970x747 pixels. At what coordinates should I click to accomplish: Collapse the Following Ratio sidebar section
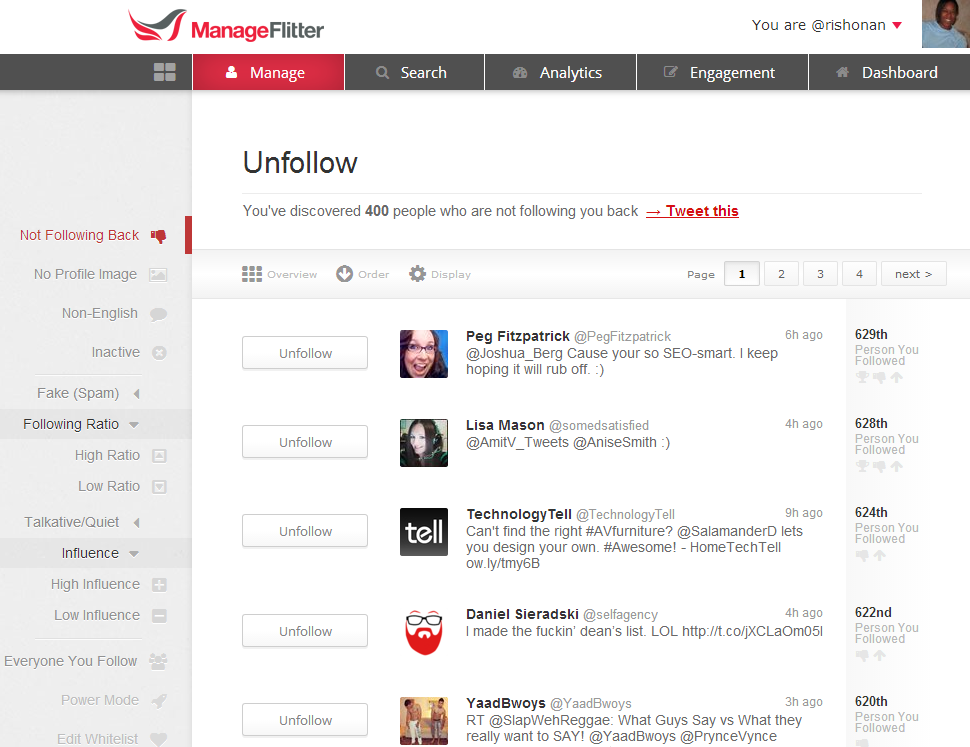(x=134, y=425)
